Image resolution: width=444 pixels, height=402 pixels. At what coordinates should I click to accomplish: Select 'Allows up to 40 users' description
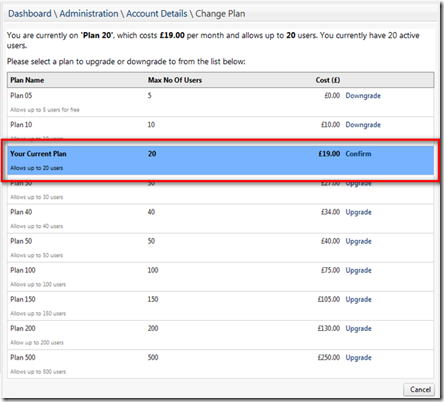36,226
